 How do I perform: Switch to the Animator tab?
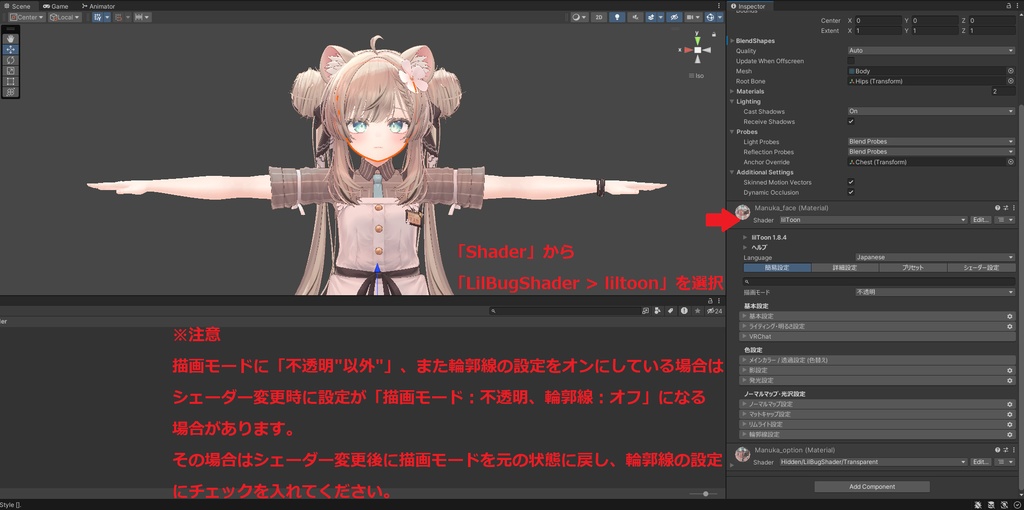[x=99, y=6]
